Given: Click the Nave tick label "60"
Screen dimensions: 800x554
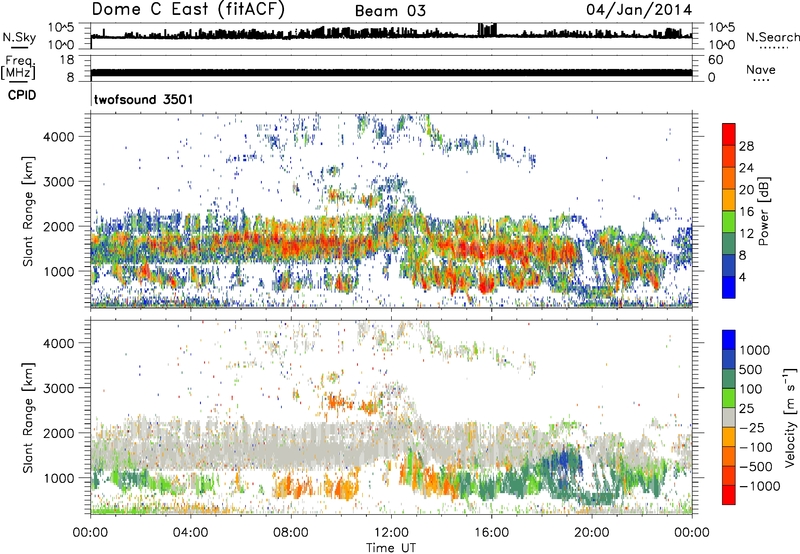Looking at the screenshot, I should pyautogui.click(x=715, y=60).
